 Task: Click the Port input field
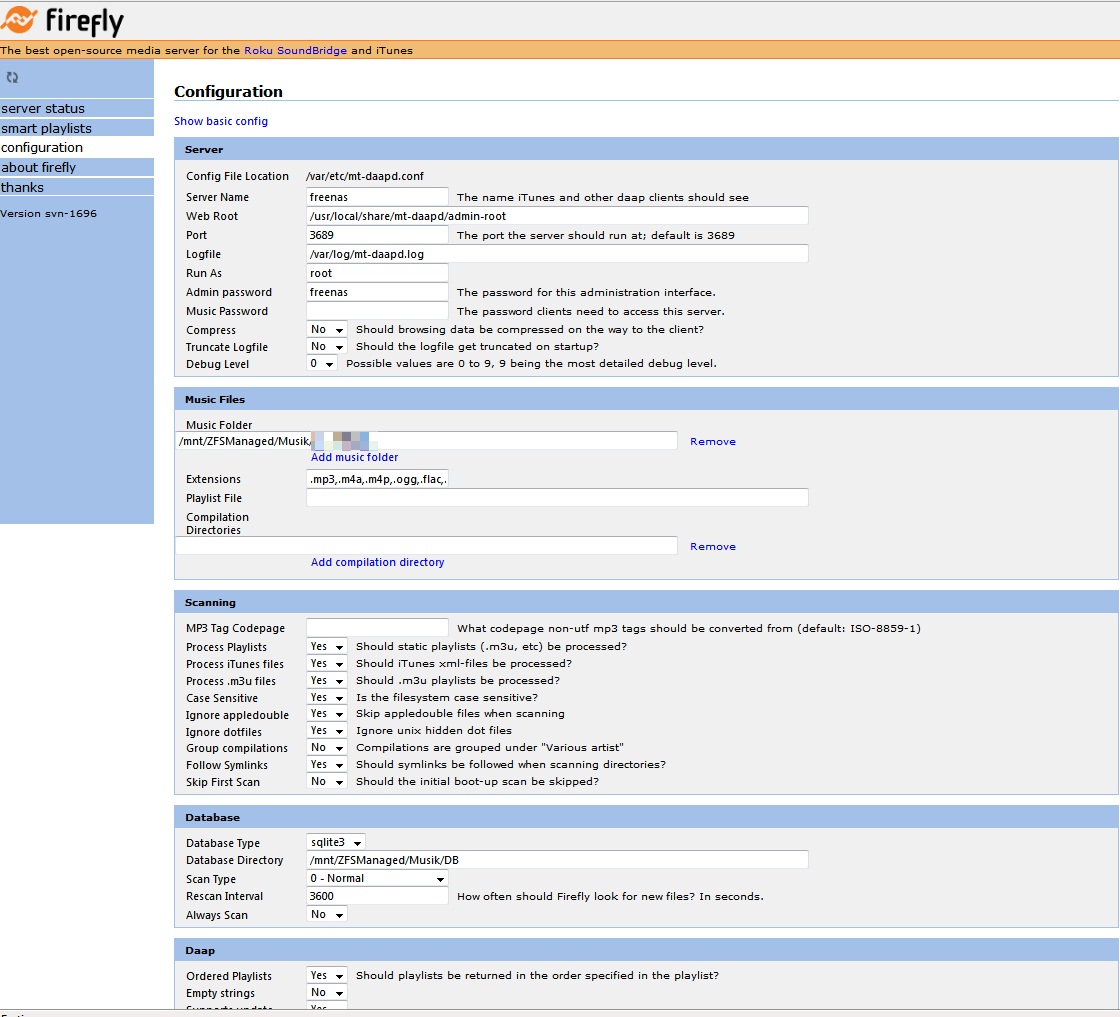[x=377, y=235]
